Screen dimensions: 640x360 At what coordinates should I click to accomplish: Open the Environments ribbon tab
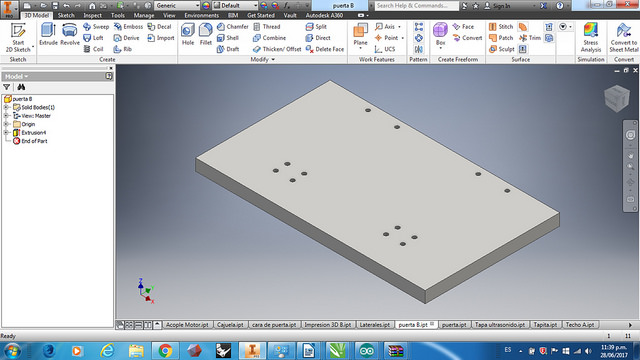coord(201,16)
